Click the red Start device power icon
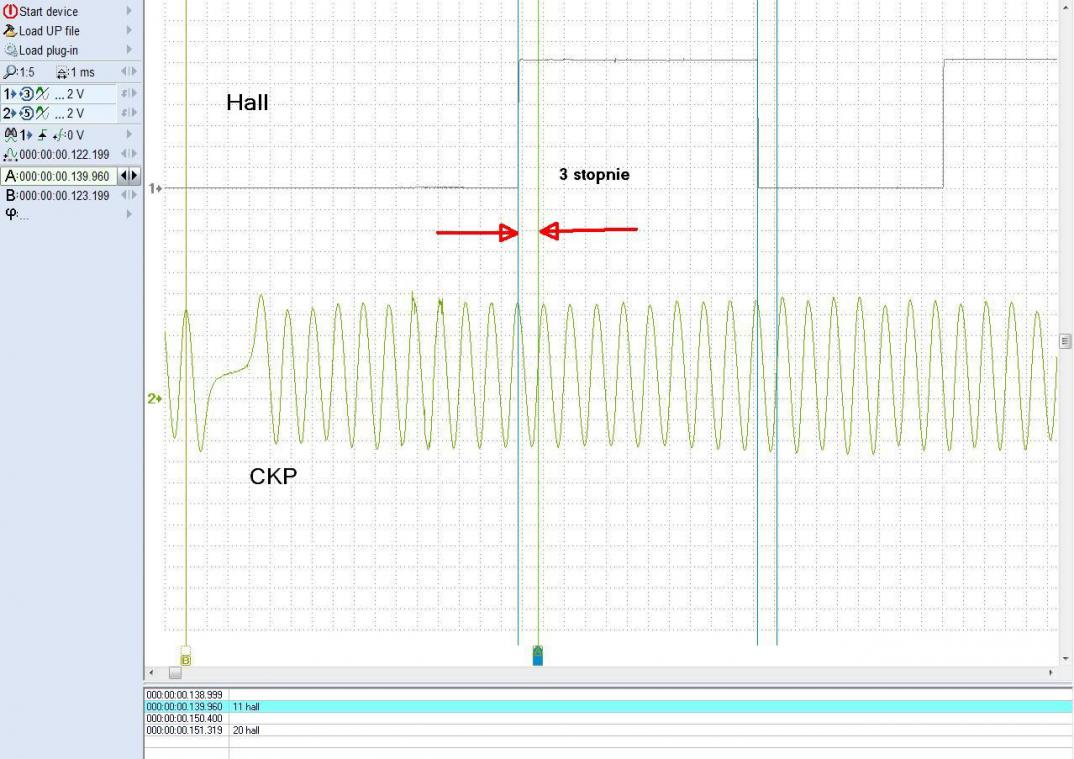 click(10, 11)
